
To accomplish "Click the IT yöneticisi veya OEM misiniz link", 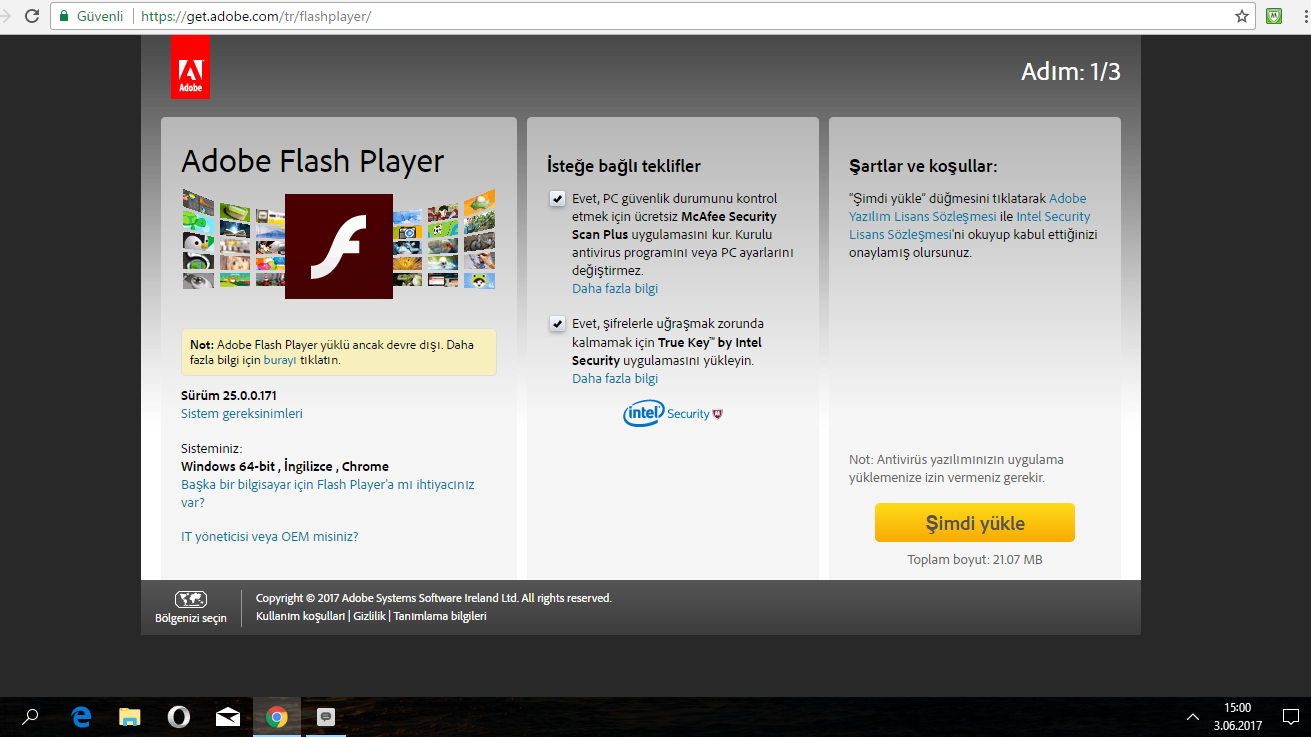I will [269, 537].
